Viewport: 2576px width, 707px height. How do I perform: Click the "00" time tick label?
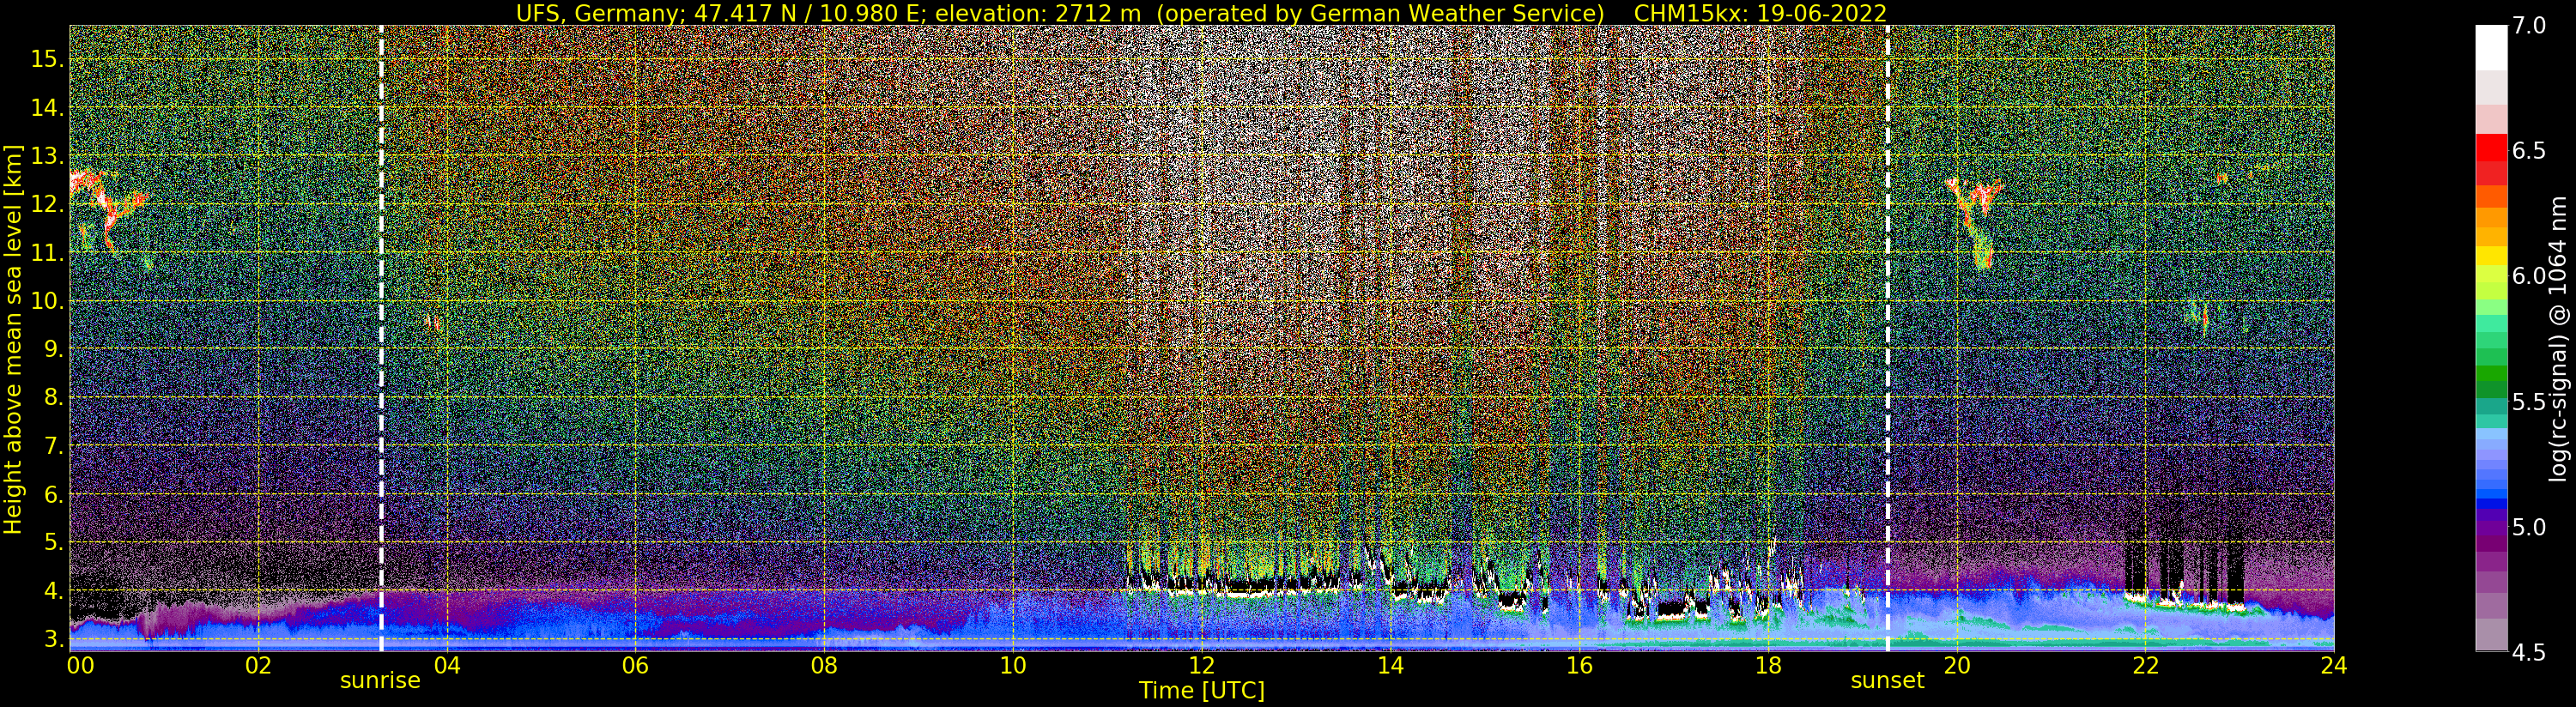80,665
